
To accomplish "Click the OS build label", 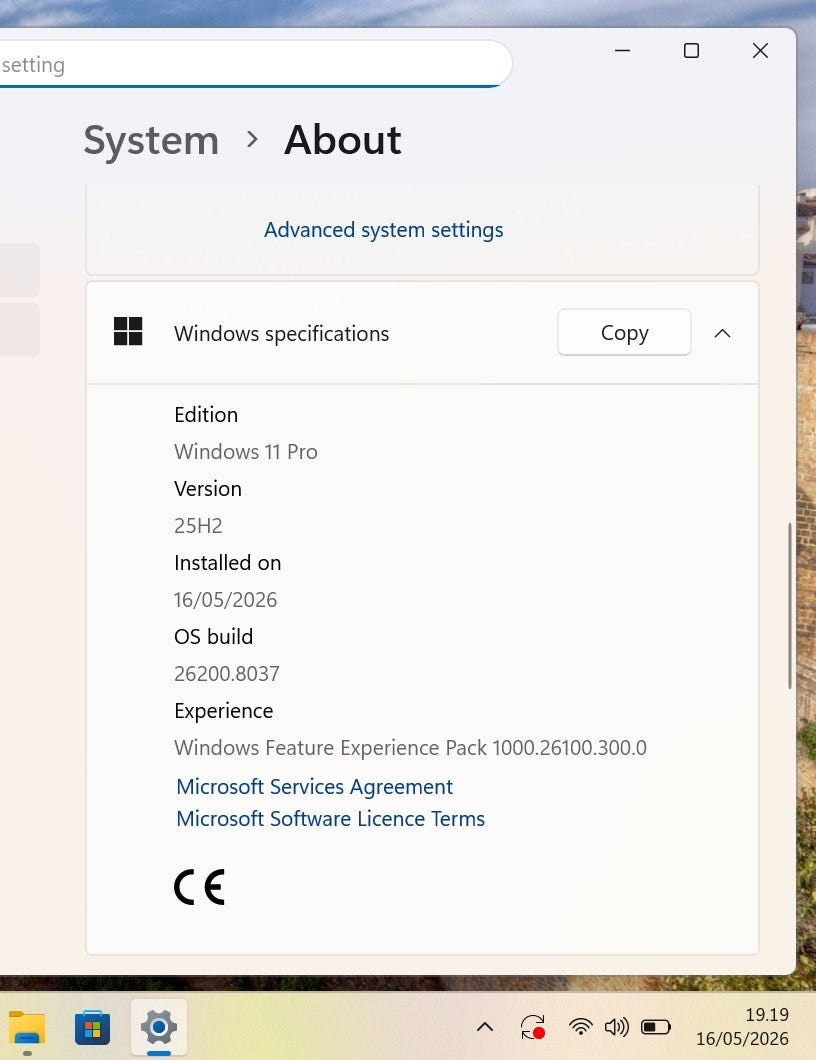I will pos(214,637).
